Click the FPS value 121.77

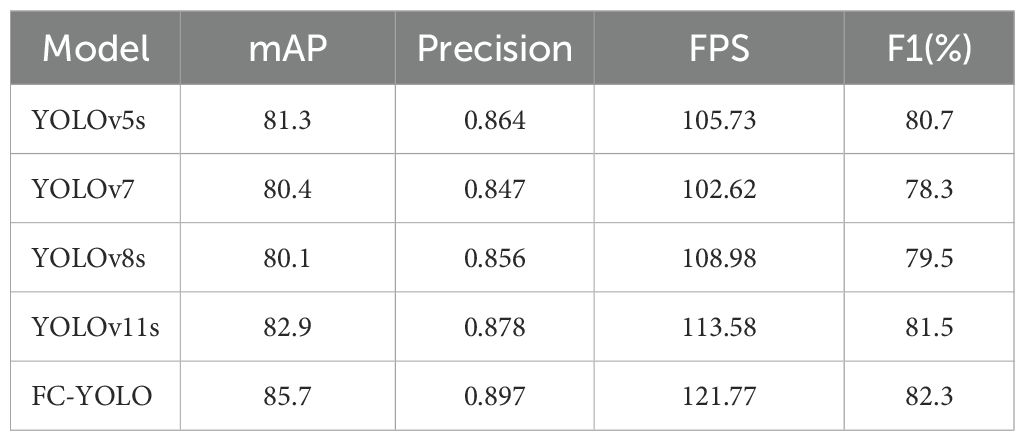719,396
